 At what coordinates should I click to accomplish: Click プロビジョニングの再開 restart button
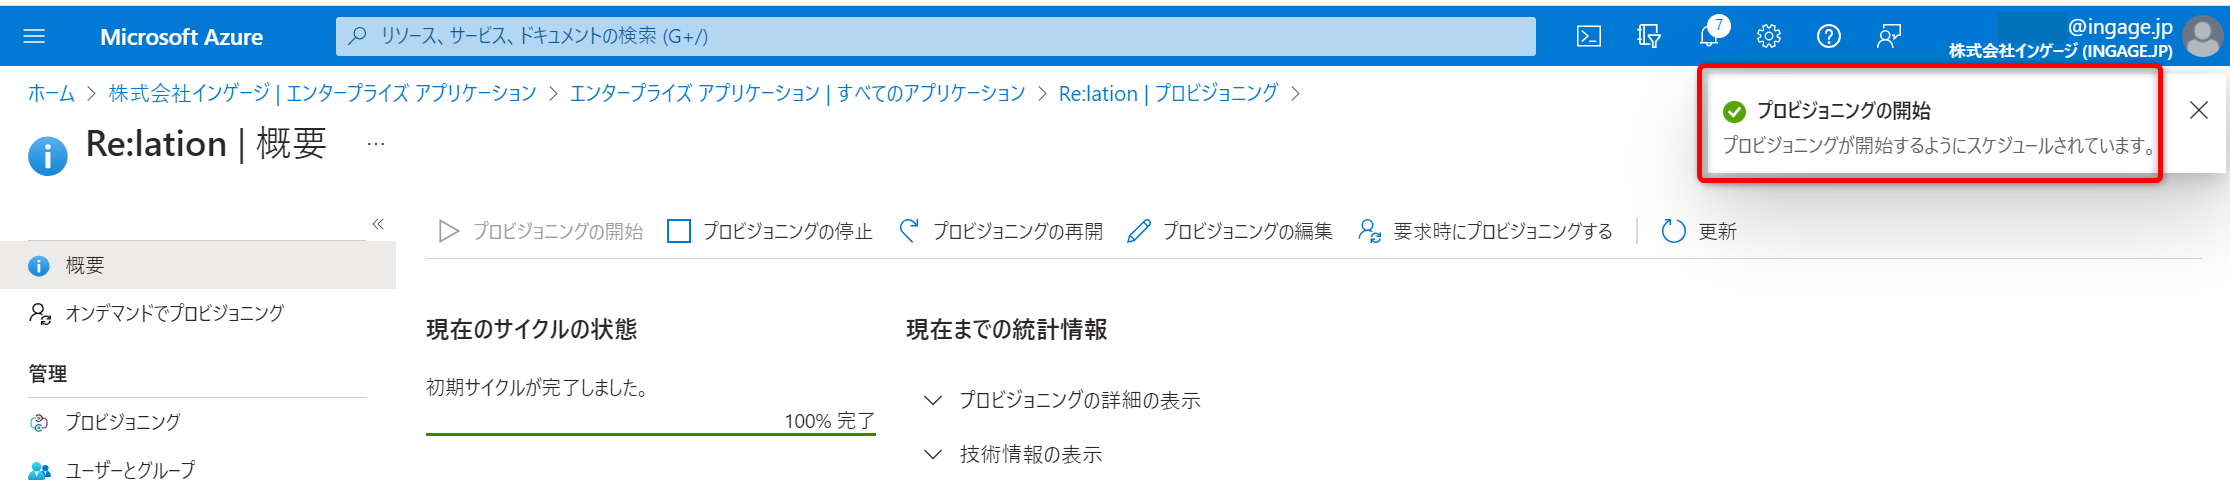tap(1001, 232)
